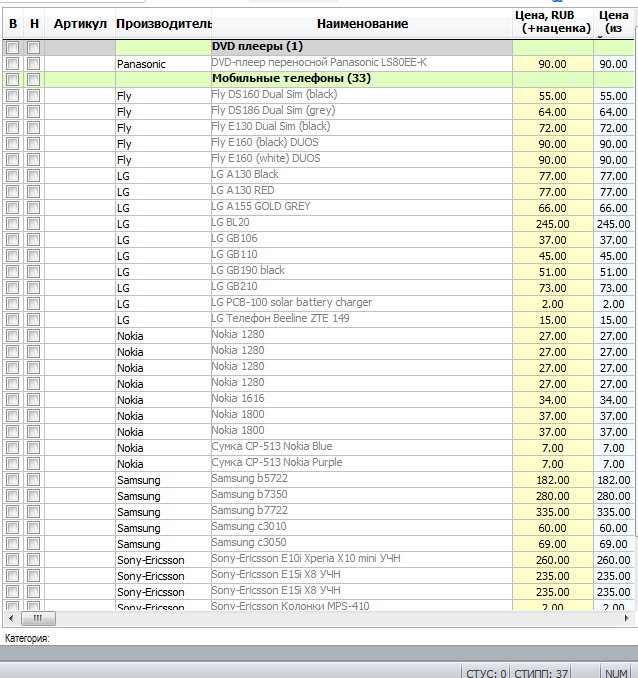Click the Н column header

(x=34, y=24)
